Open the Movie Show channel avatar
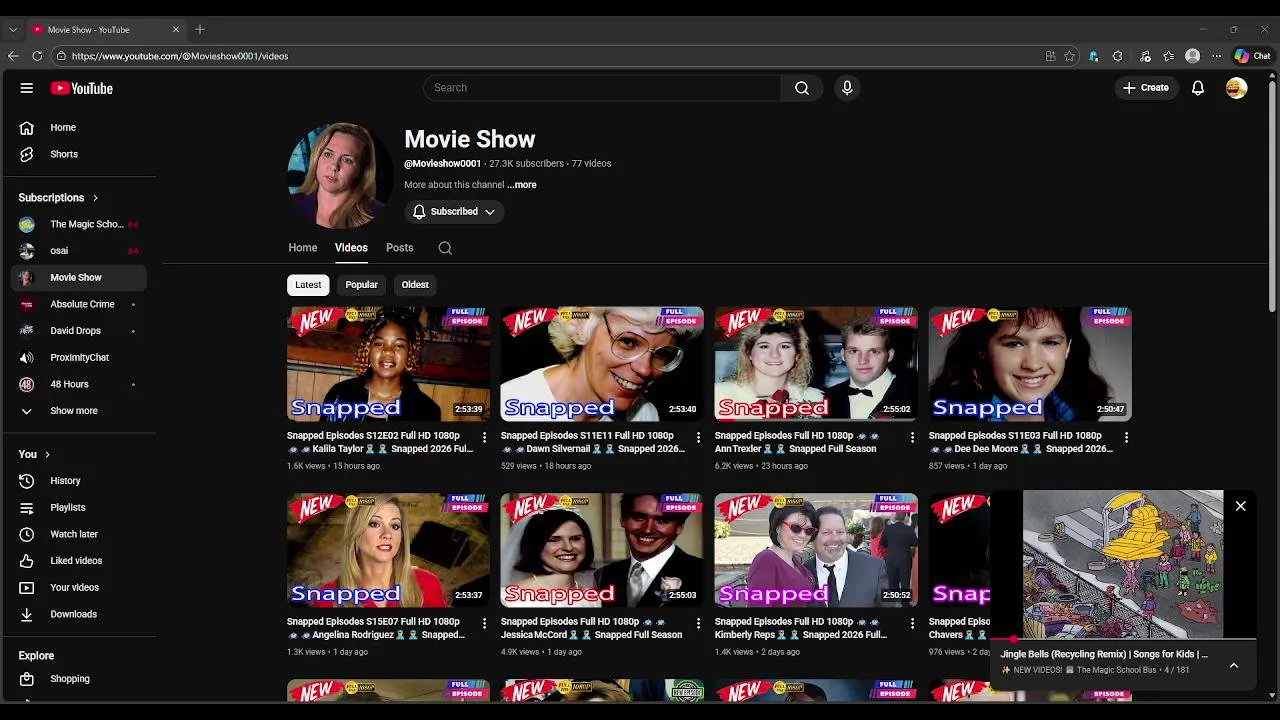 pos(338,176)
